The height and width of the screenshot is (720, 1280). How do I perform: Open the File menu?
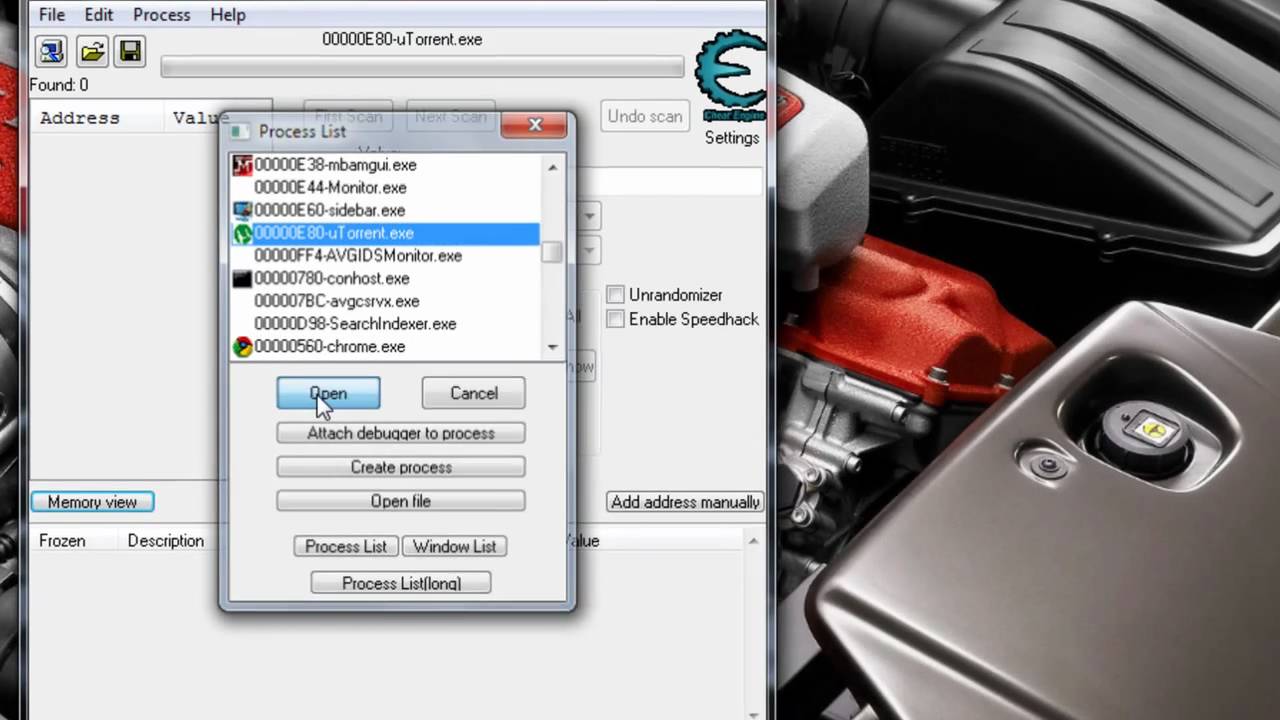(x=51, y=15)
